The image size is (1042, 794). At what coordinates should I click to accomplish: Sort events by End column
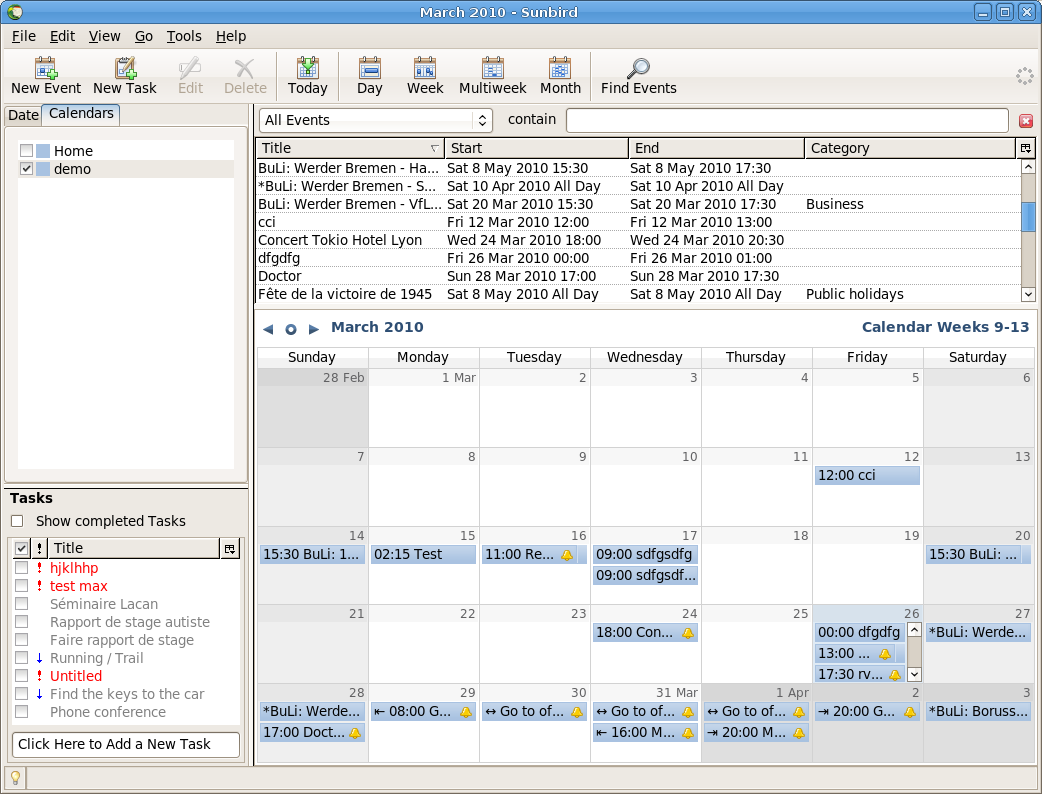[716, 148]
